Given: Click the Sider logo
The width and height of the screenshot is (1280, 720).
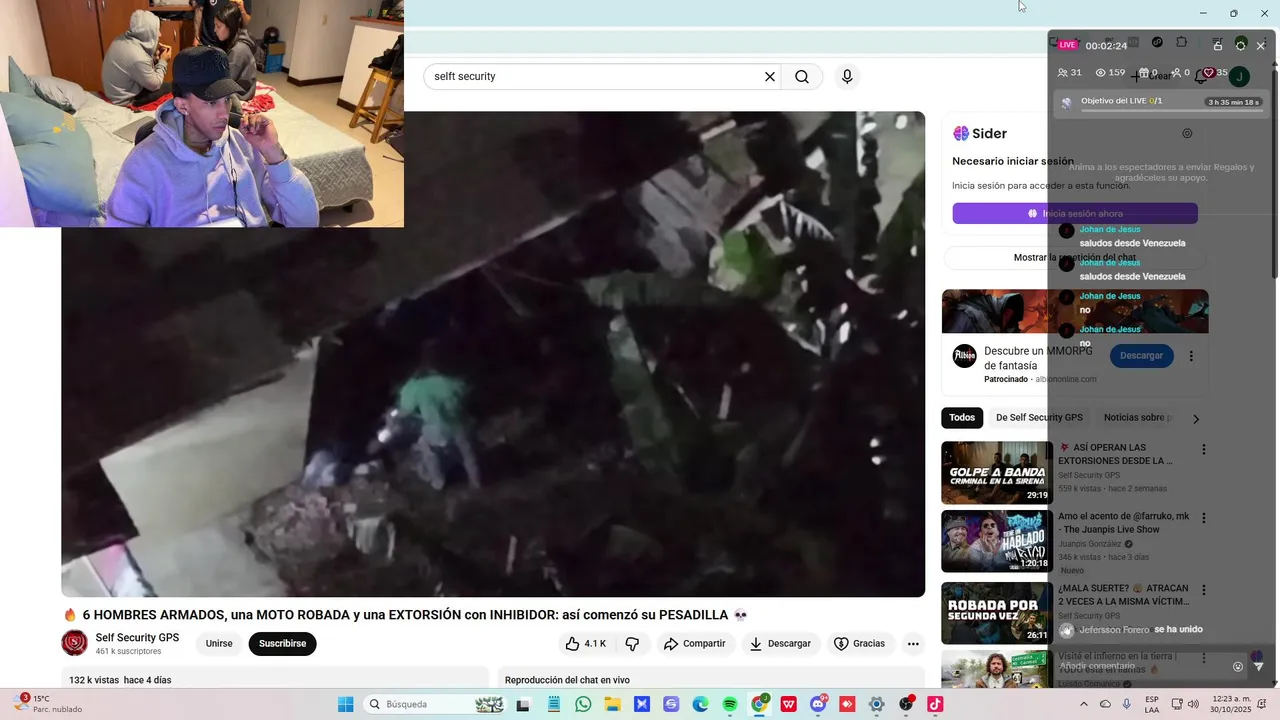Looking at the screenshot, I should pos(980,134).
